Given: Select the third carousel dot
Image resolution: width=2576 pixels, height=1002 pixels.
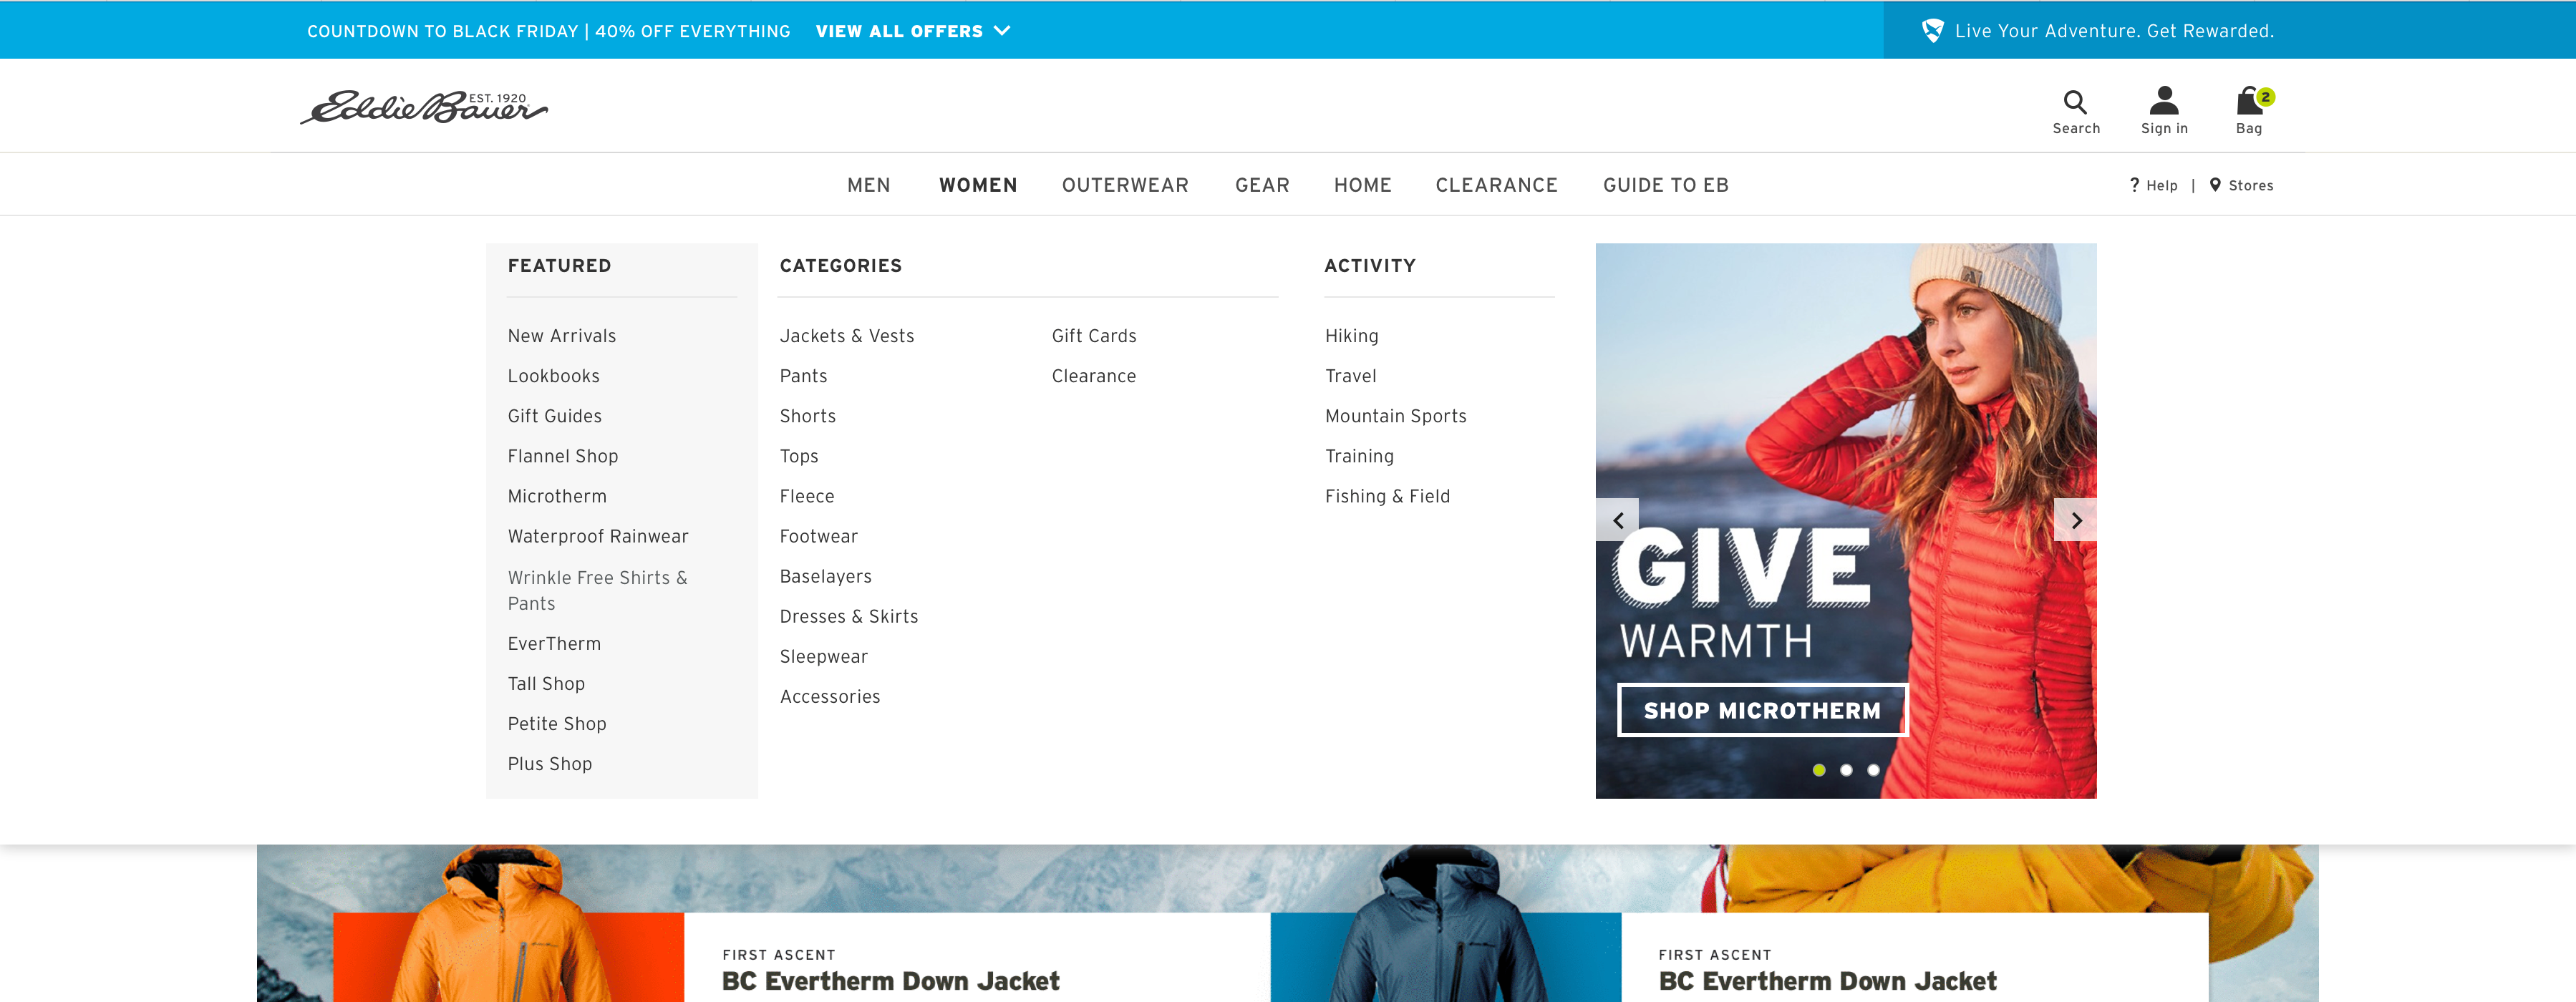Looking at the screenshot, I should (1873, 770).
